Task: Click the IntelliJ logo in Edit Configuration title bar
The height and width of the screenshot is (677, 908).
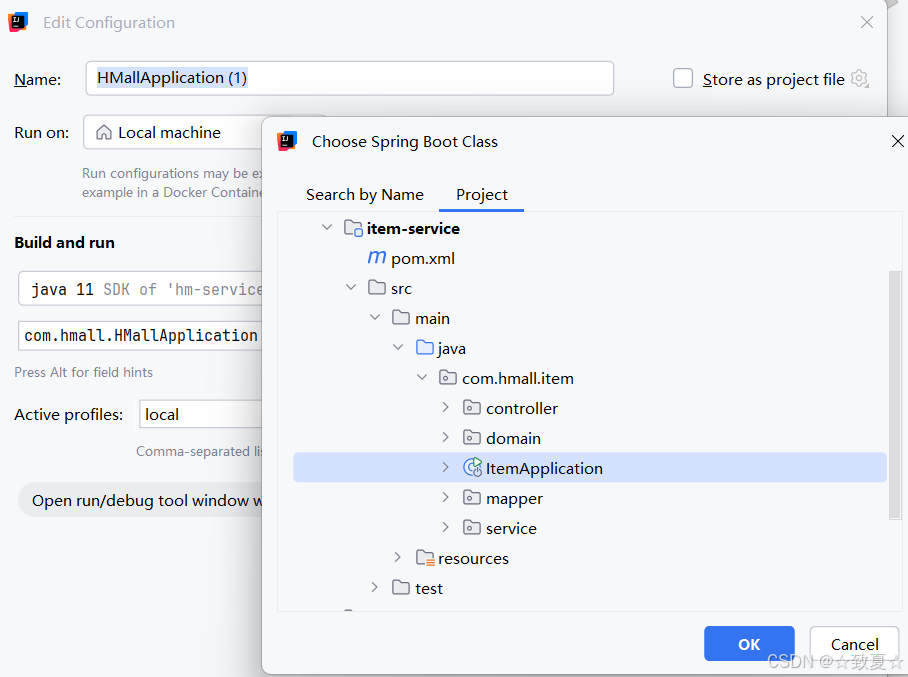Action: click(x=18, y=22)
